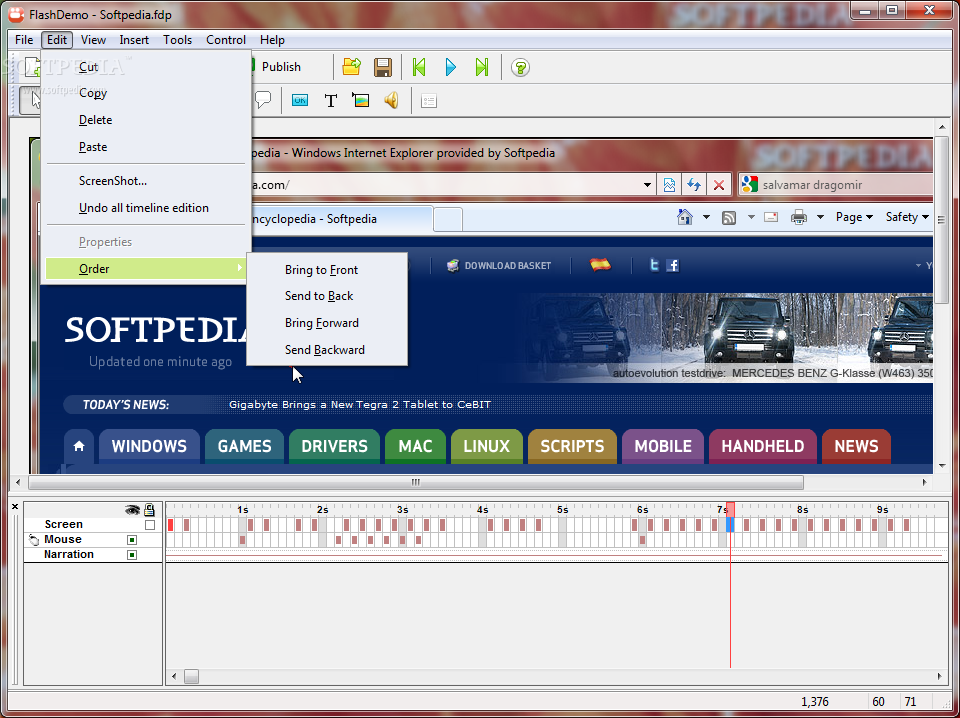Click the LINUX category tab
The width and height of the screenshot is (960, 718).
tap(487, 446)
